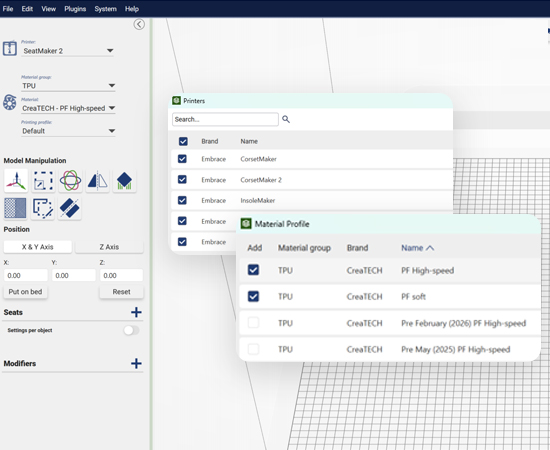Check Pre May (2025) PF High-speed checkbox
The image size is (550, 450).
(253, 349)
